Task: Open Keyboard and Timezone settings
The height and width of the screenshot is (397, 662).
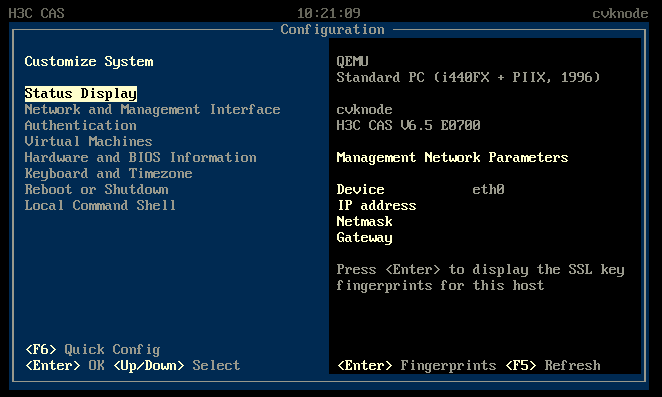Action: [109, 174]
